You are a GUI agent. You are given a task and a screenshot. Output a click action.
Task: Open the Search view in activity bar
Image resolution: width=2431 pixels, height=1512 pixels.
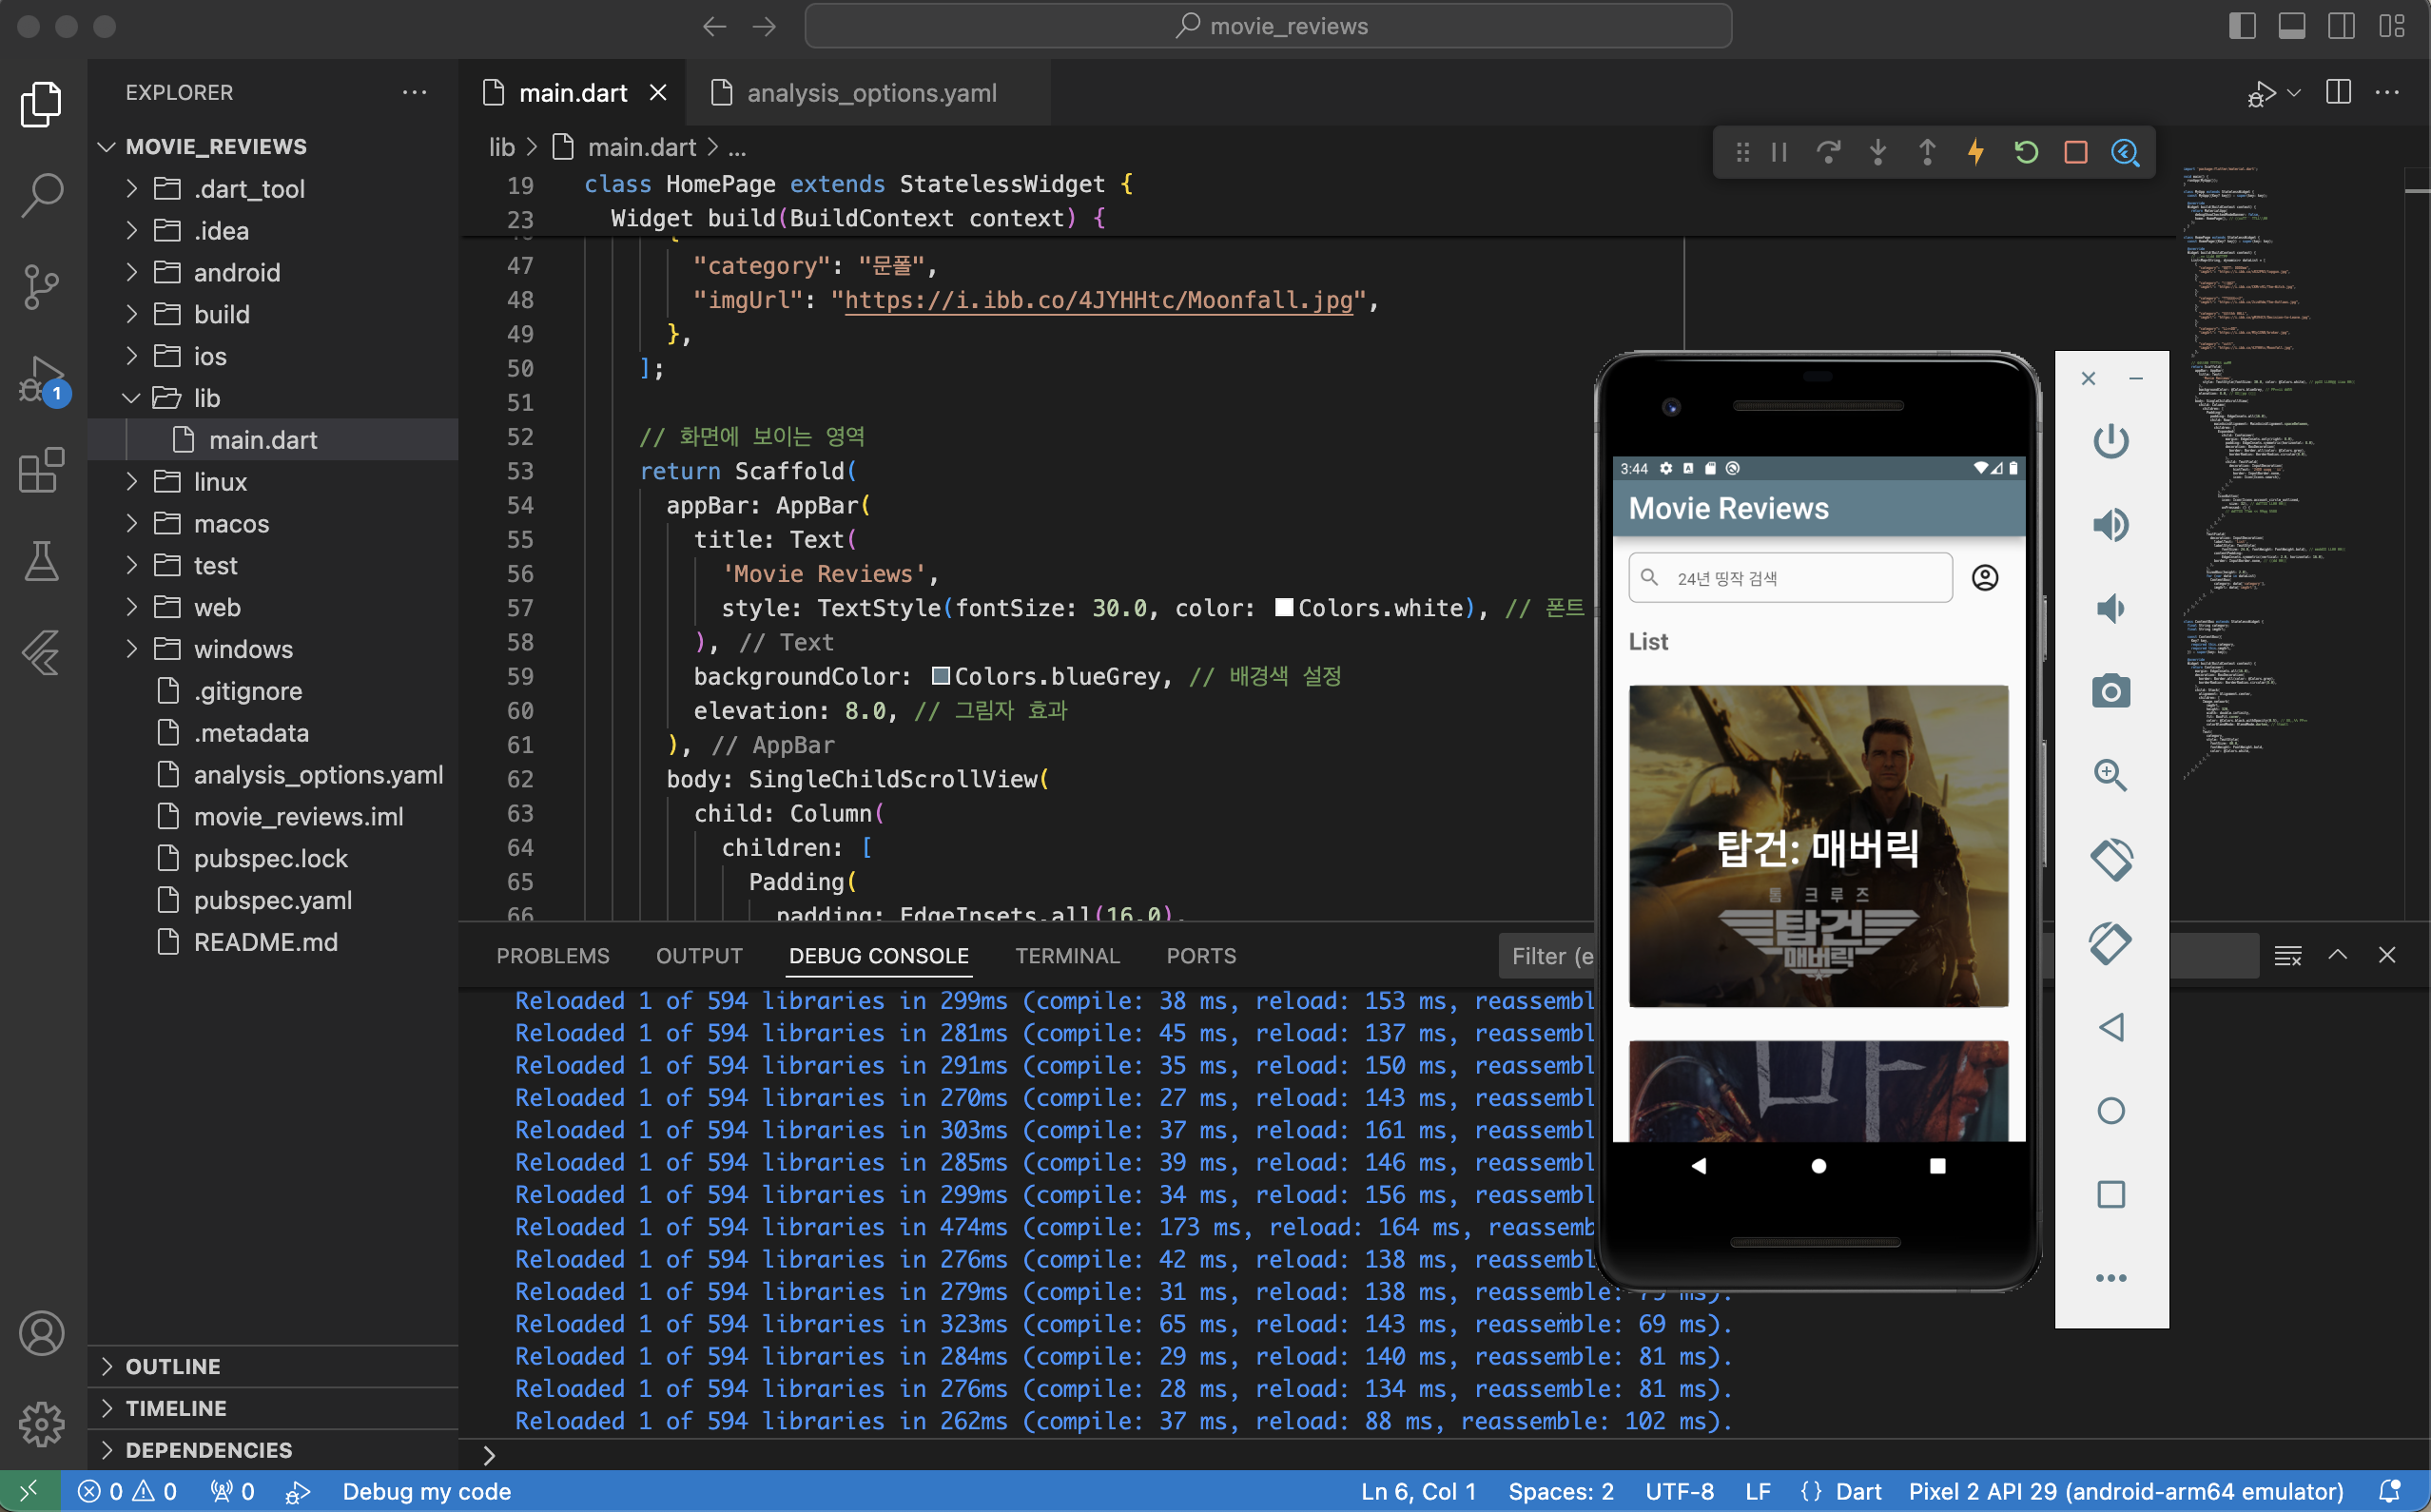pos(41,195)
